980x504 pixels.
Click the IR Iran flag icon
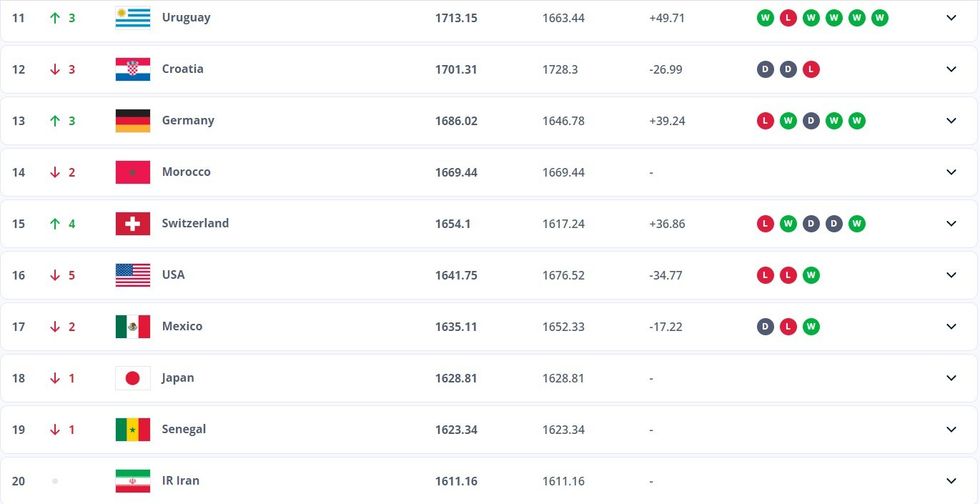coord(133,481)
